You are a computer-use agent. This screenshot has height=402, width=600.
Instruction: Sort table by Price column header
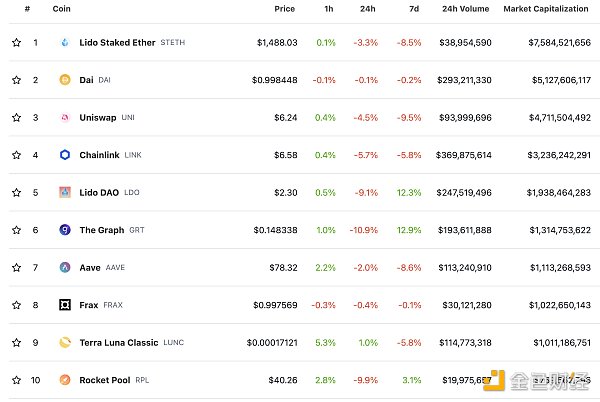(x=284, y=8)
